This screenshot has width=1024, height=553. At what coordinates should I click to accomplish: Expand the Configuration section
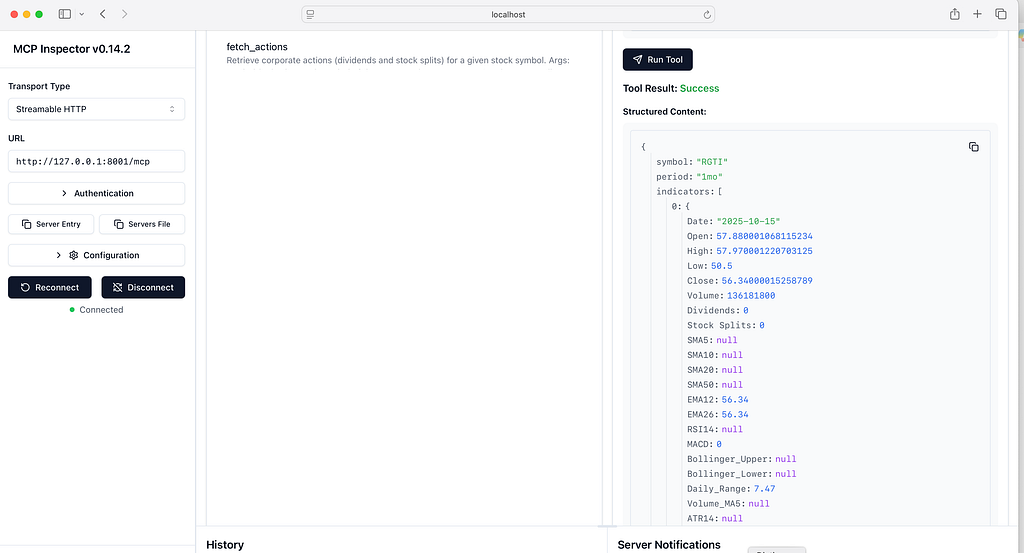coord(97,255)
